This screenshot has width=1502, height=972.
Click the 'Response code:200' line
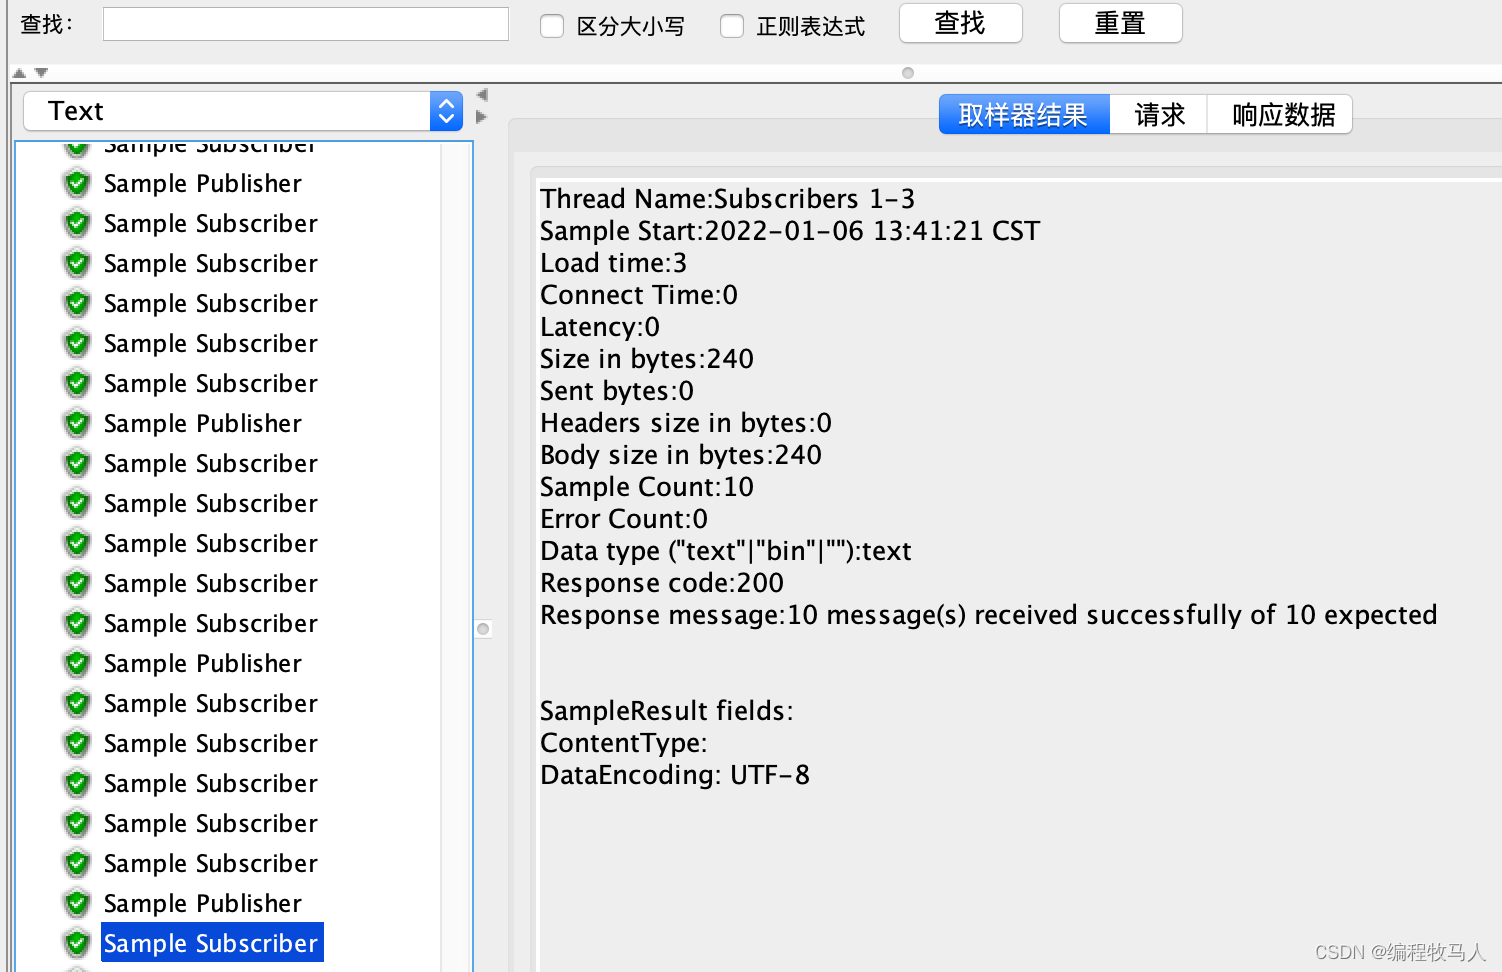(x=662, y=583)
